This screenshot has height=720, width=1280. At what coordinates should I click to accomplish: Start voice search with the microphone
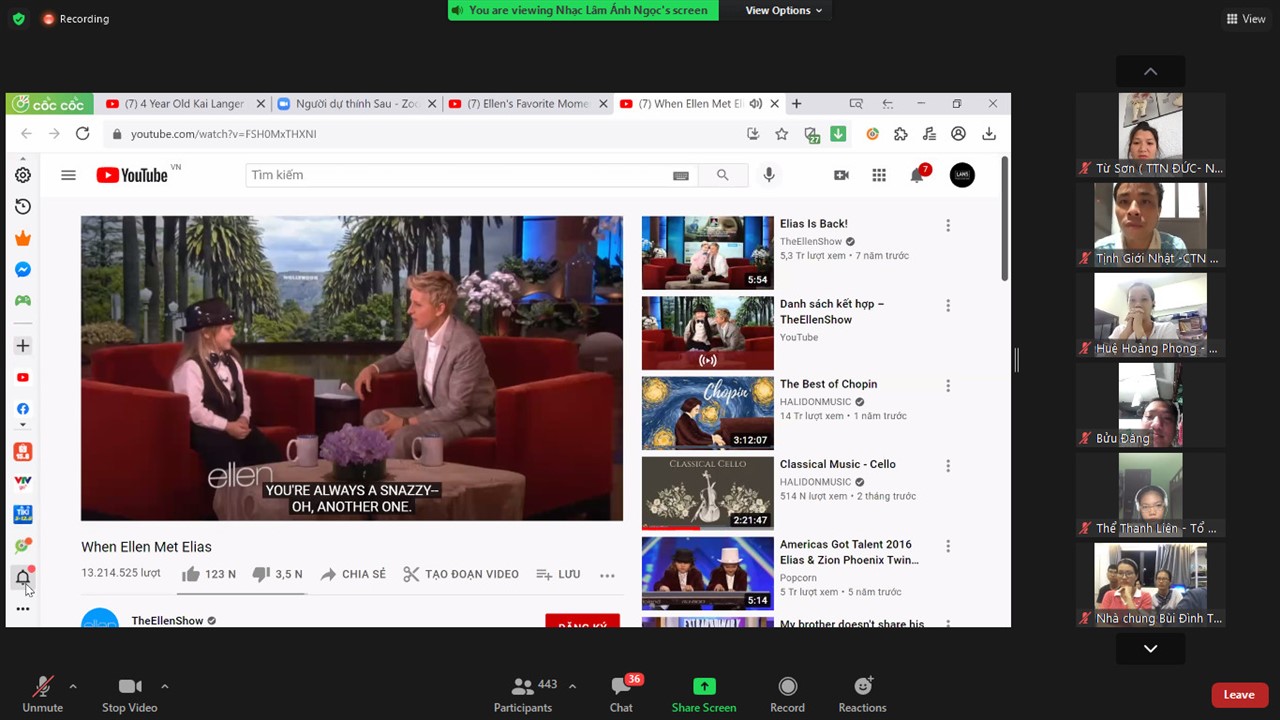[769, 175]
